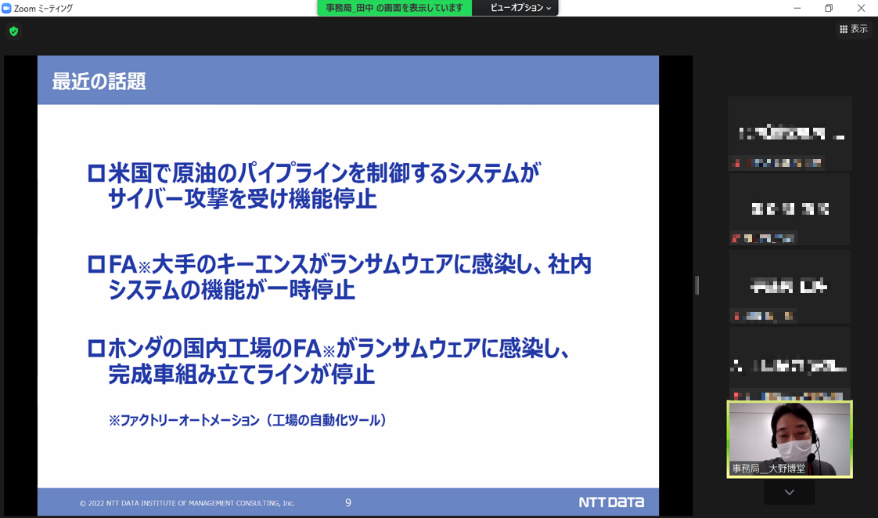
Task: Click the ファクトリーオートメーション footnote text
Action: point(247,421)
